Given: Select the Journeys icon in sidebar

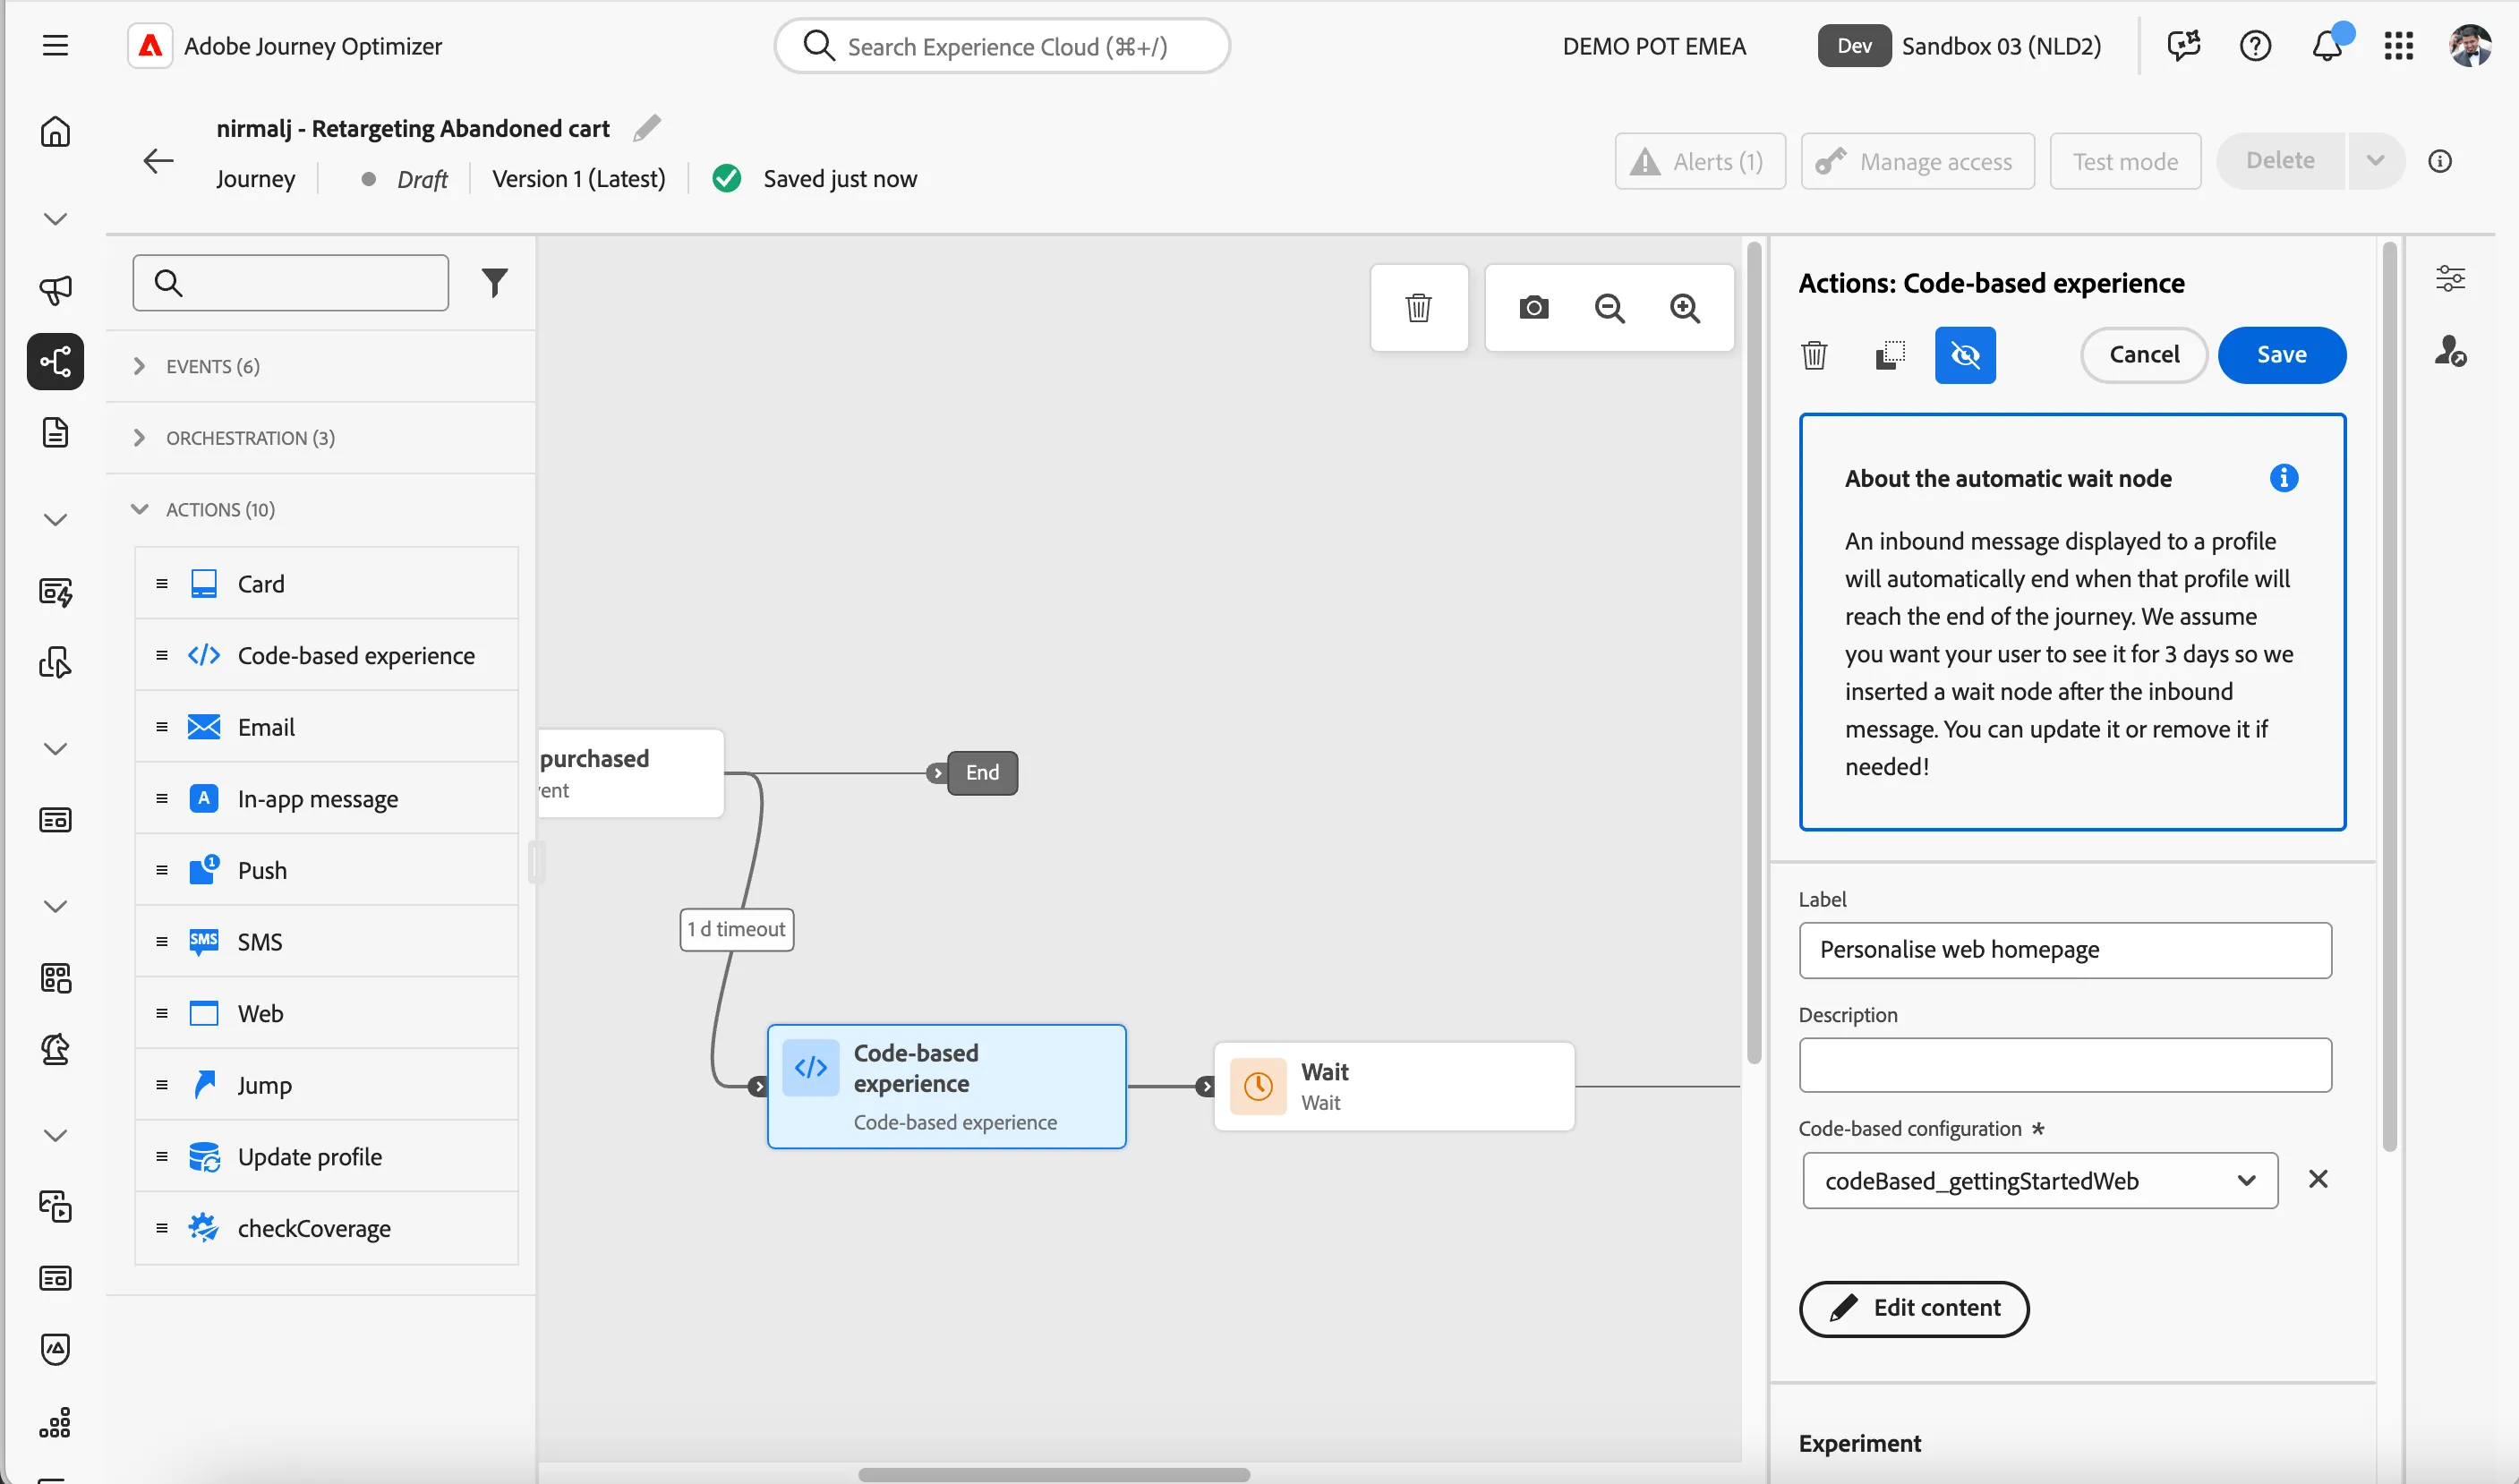Looking at the screenshot, I should [x=55, y=361].
